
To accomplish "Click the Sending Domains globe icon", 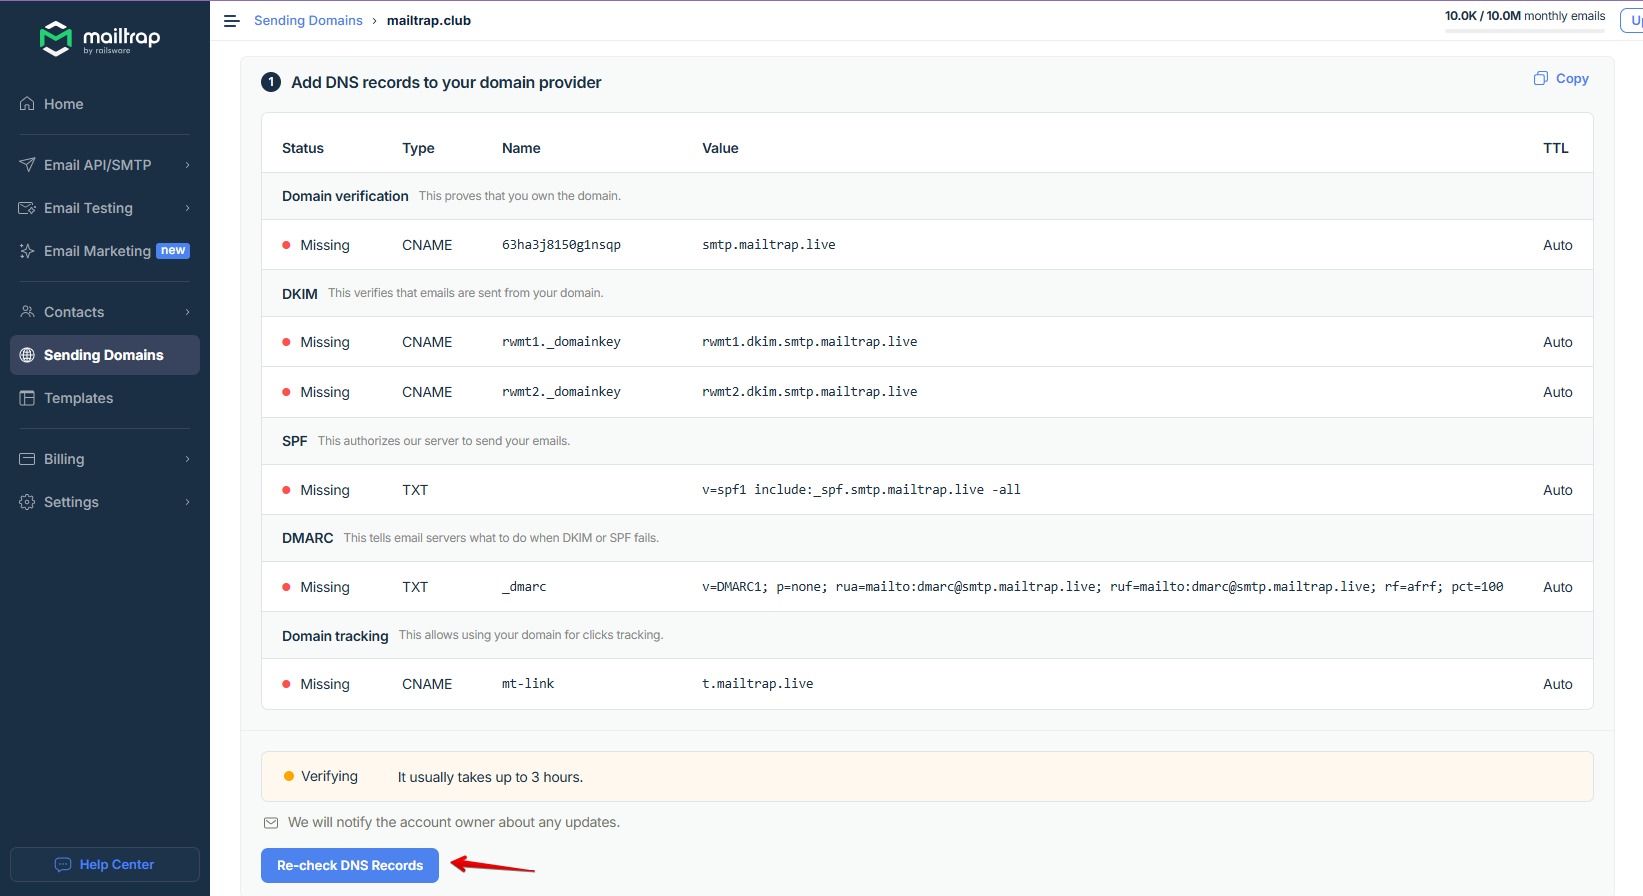I will [27, 355].
